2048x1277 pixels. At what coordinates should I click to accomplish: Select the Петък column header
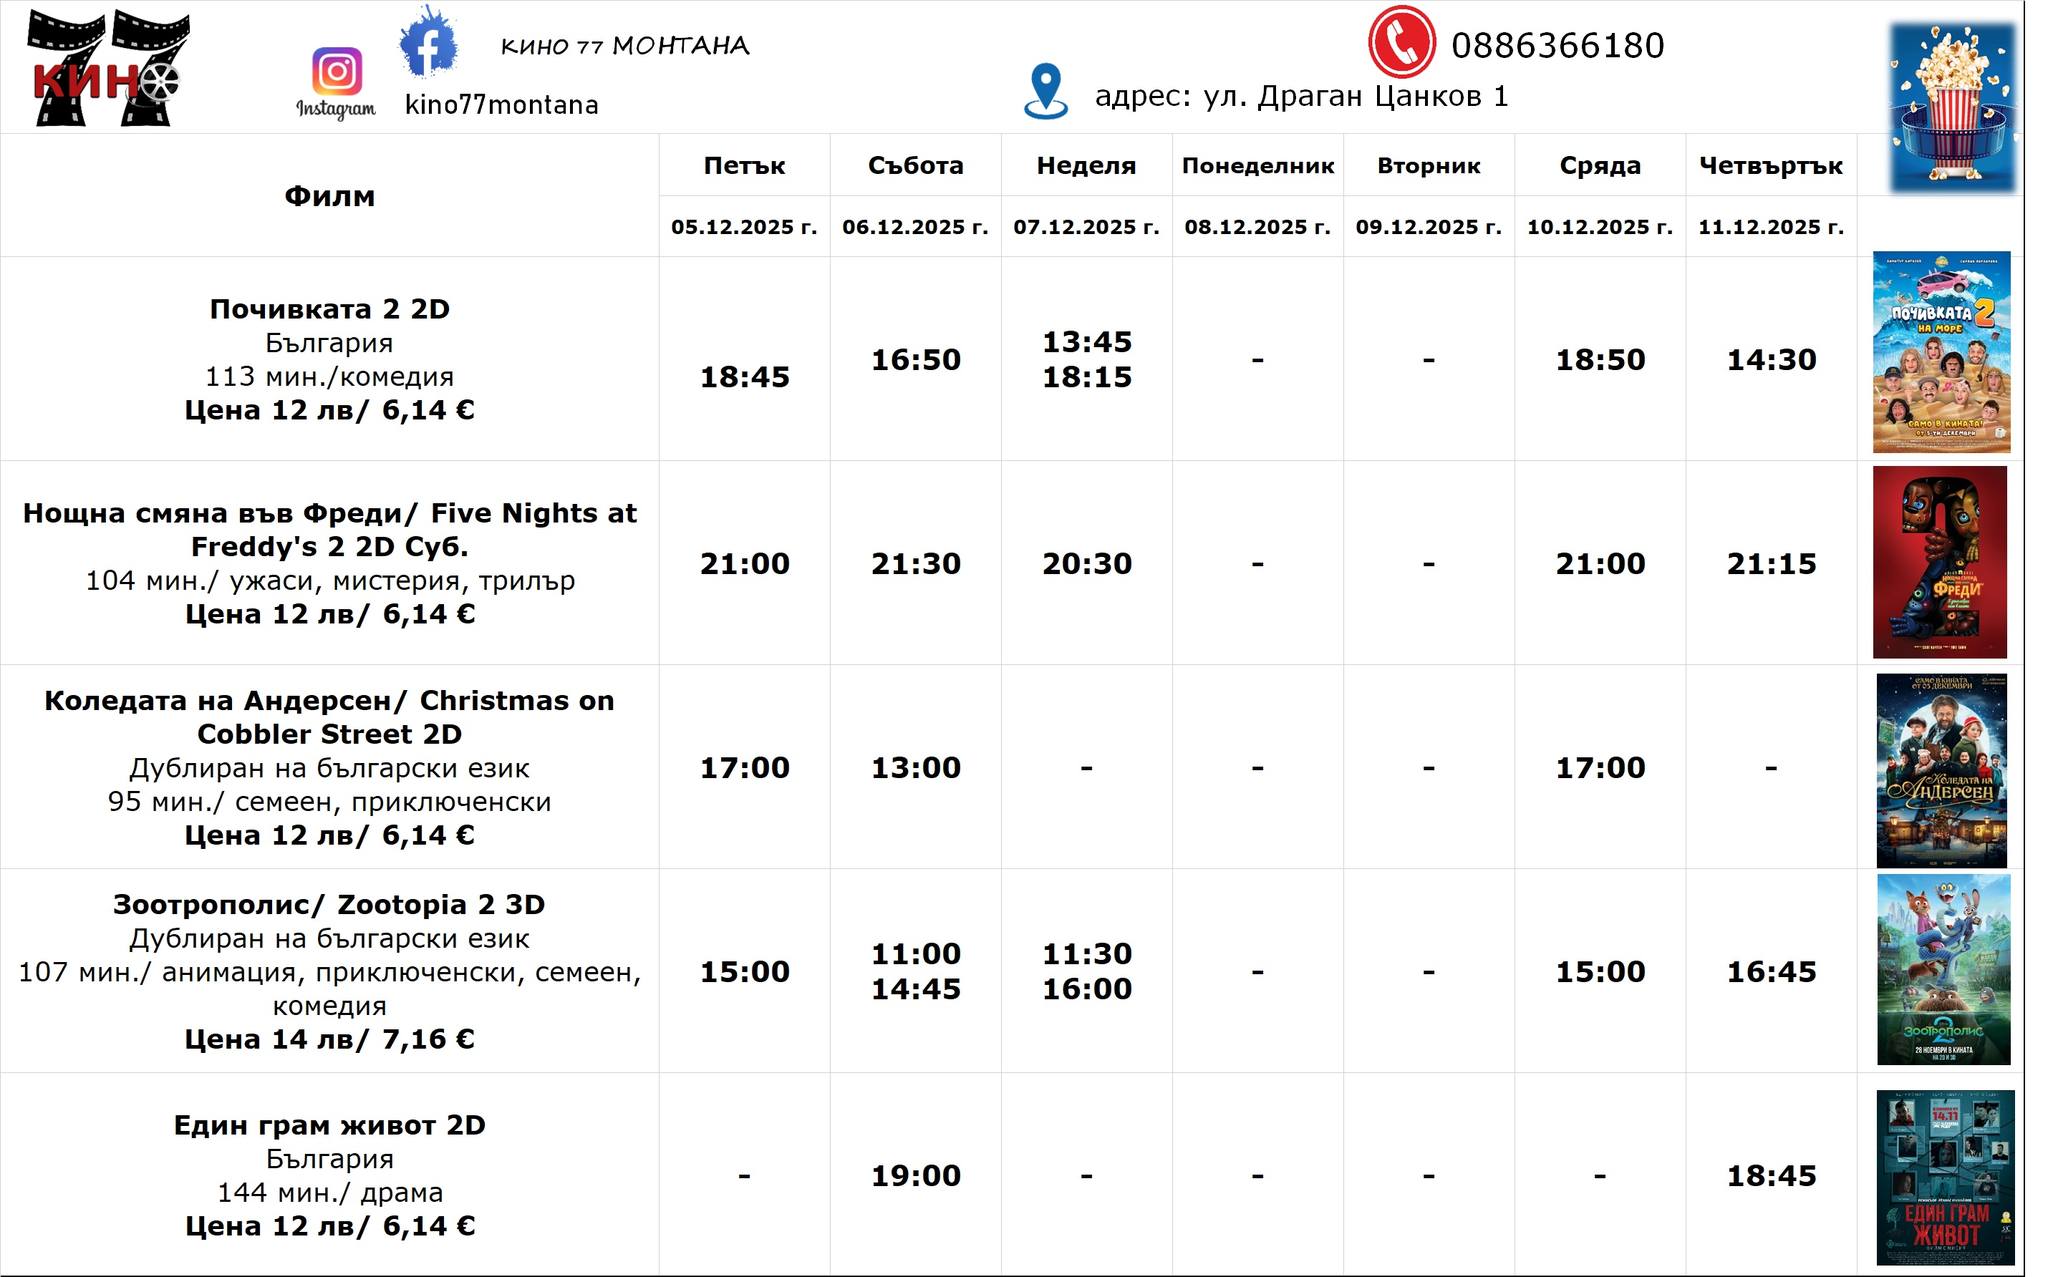[744, 166]
